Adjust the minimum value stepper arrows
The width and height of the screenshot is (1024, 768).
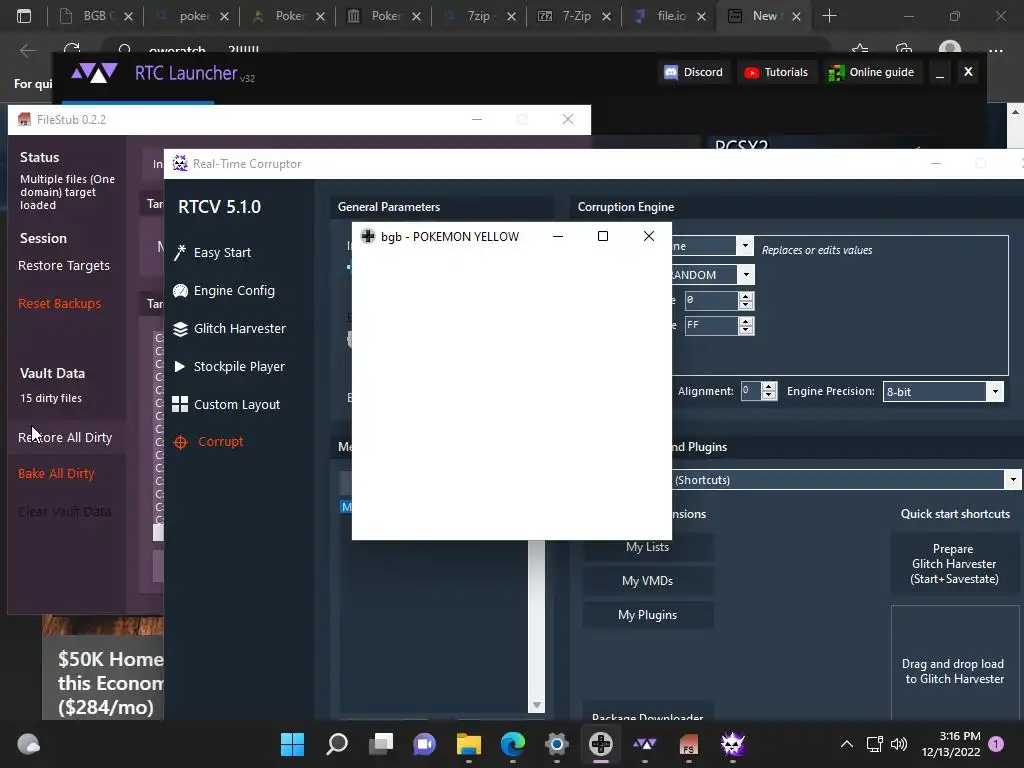tap(746, 300)
